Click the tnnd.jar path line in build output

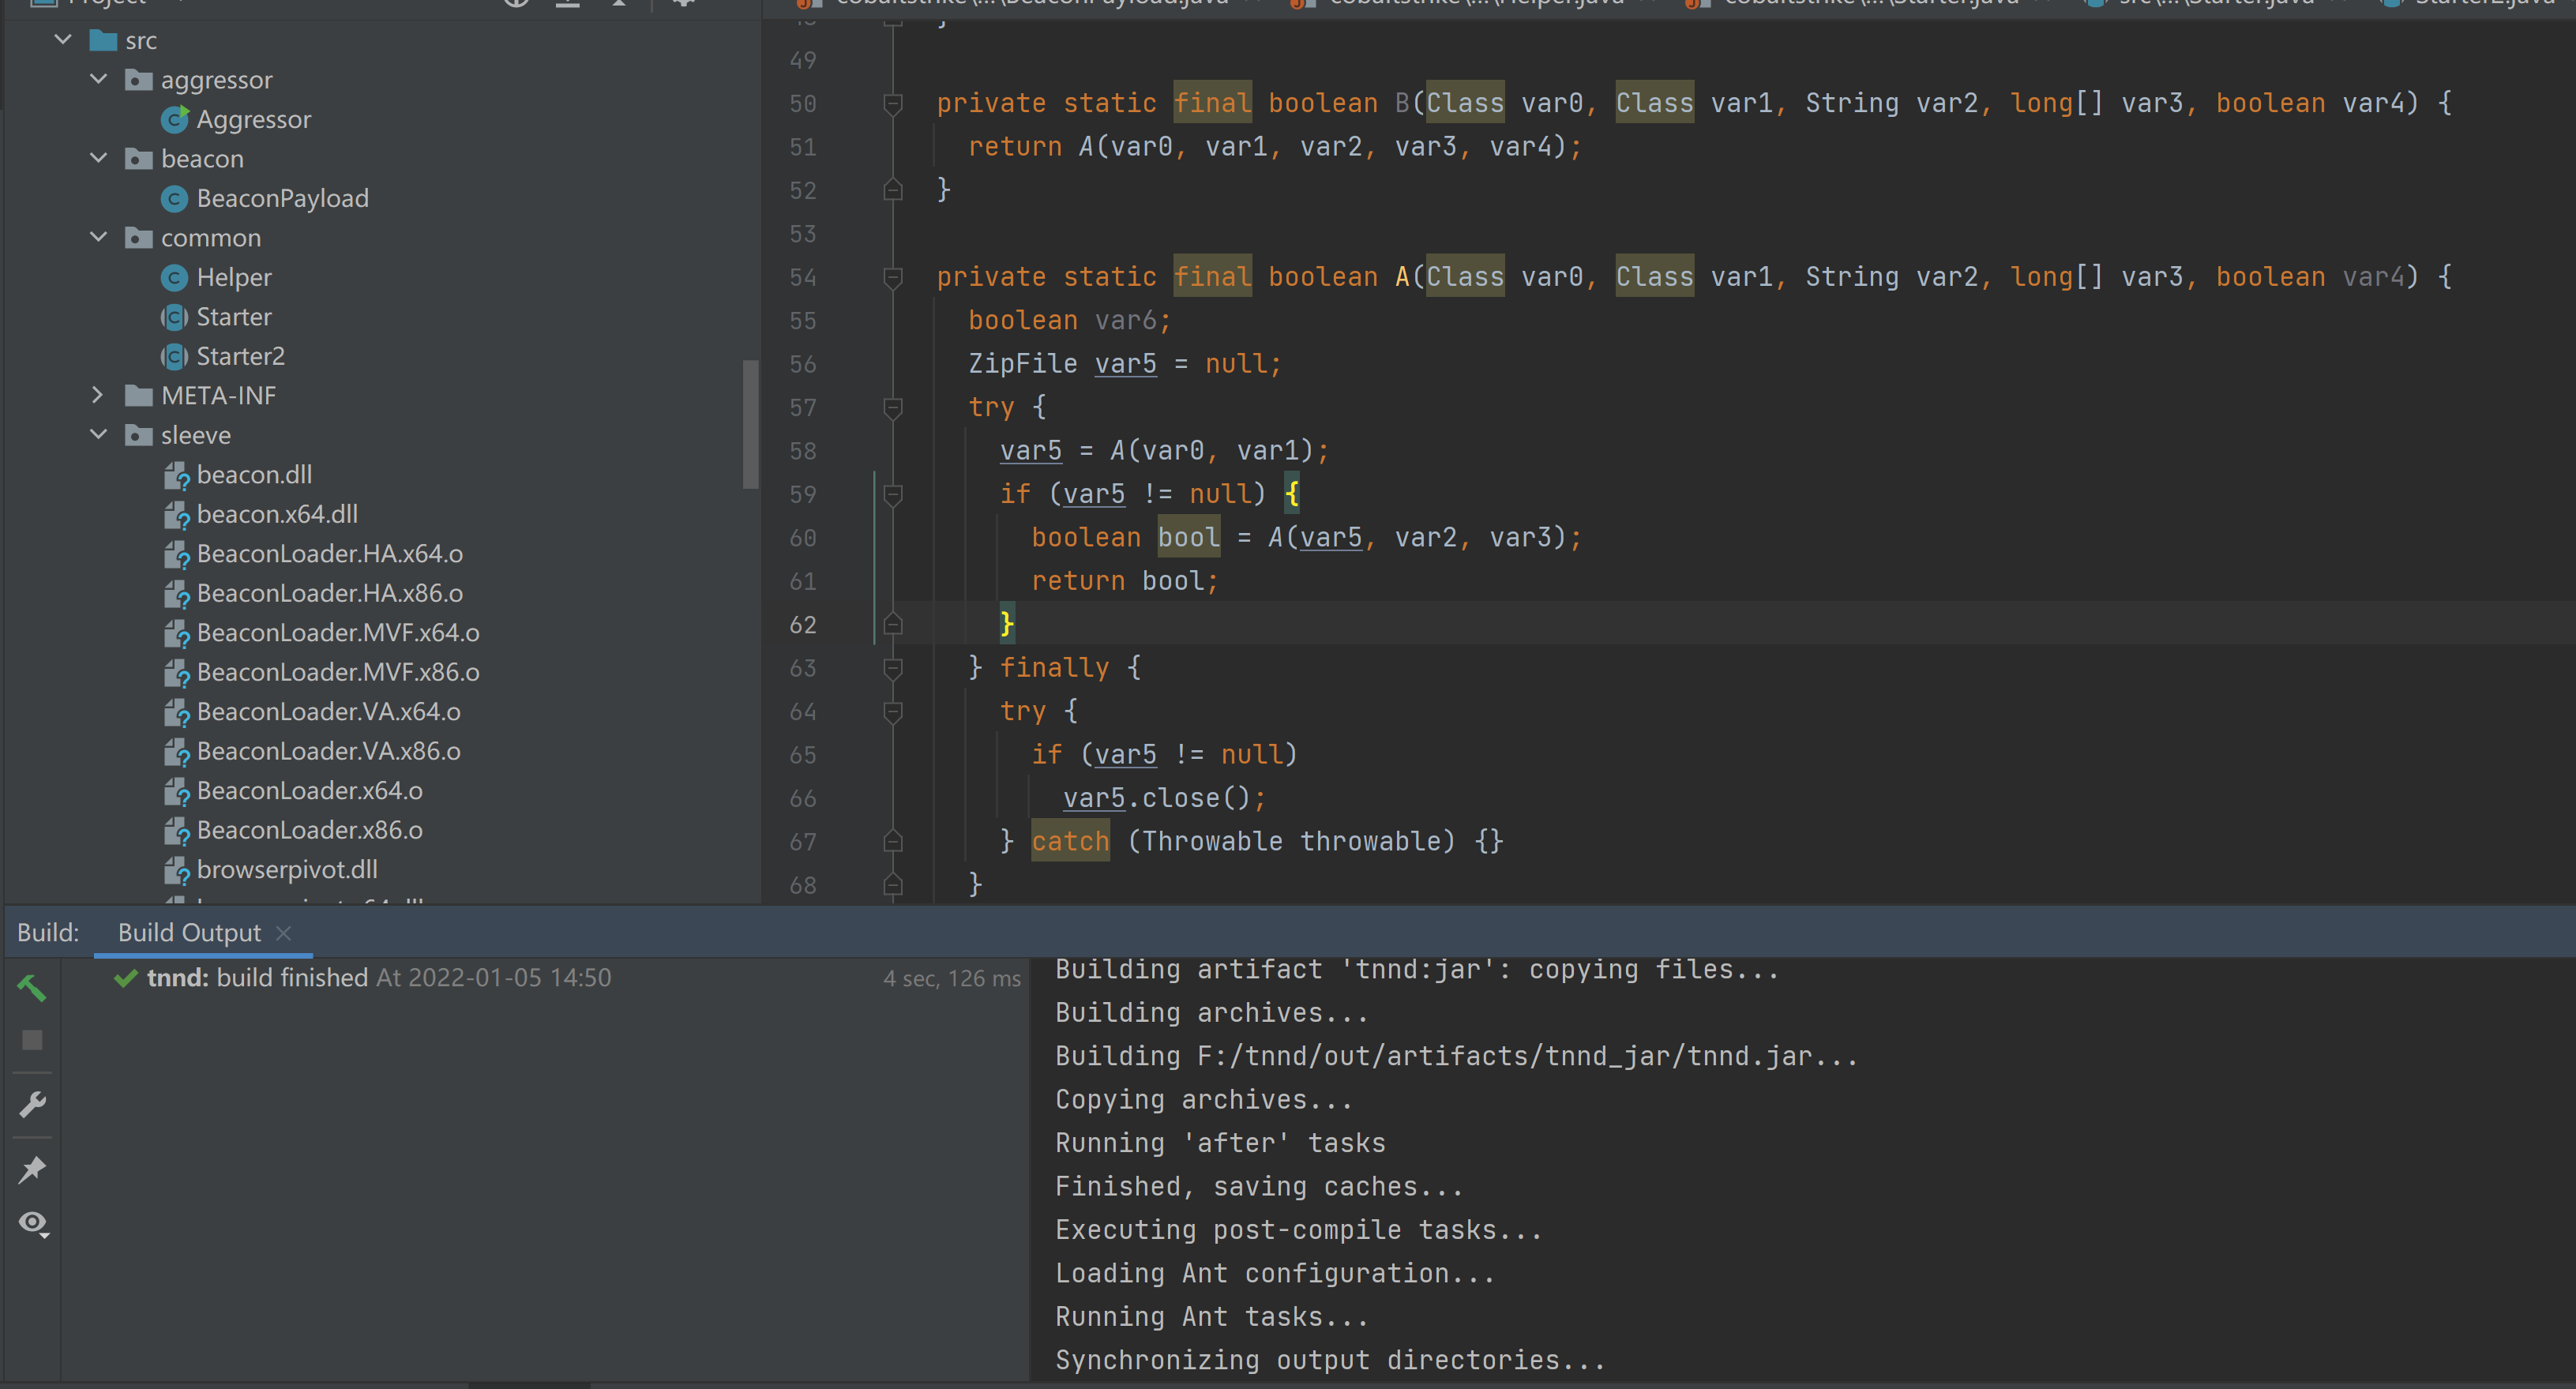point(1456,1056)
